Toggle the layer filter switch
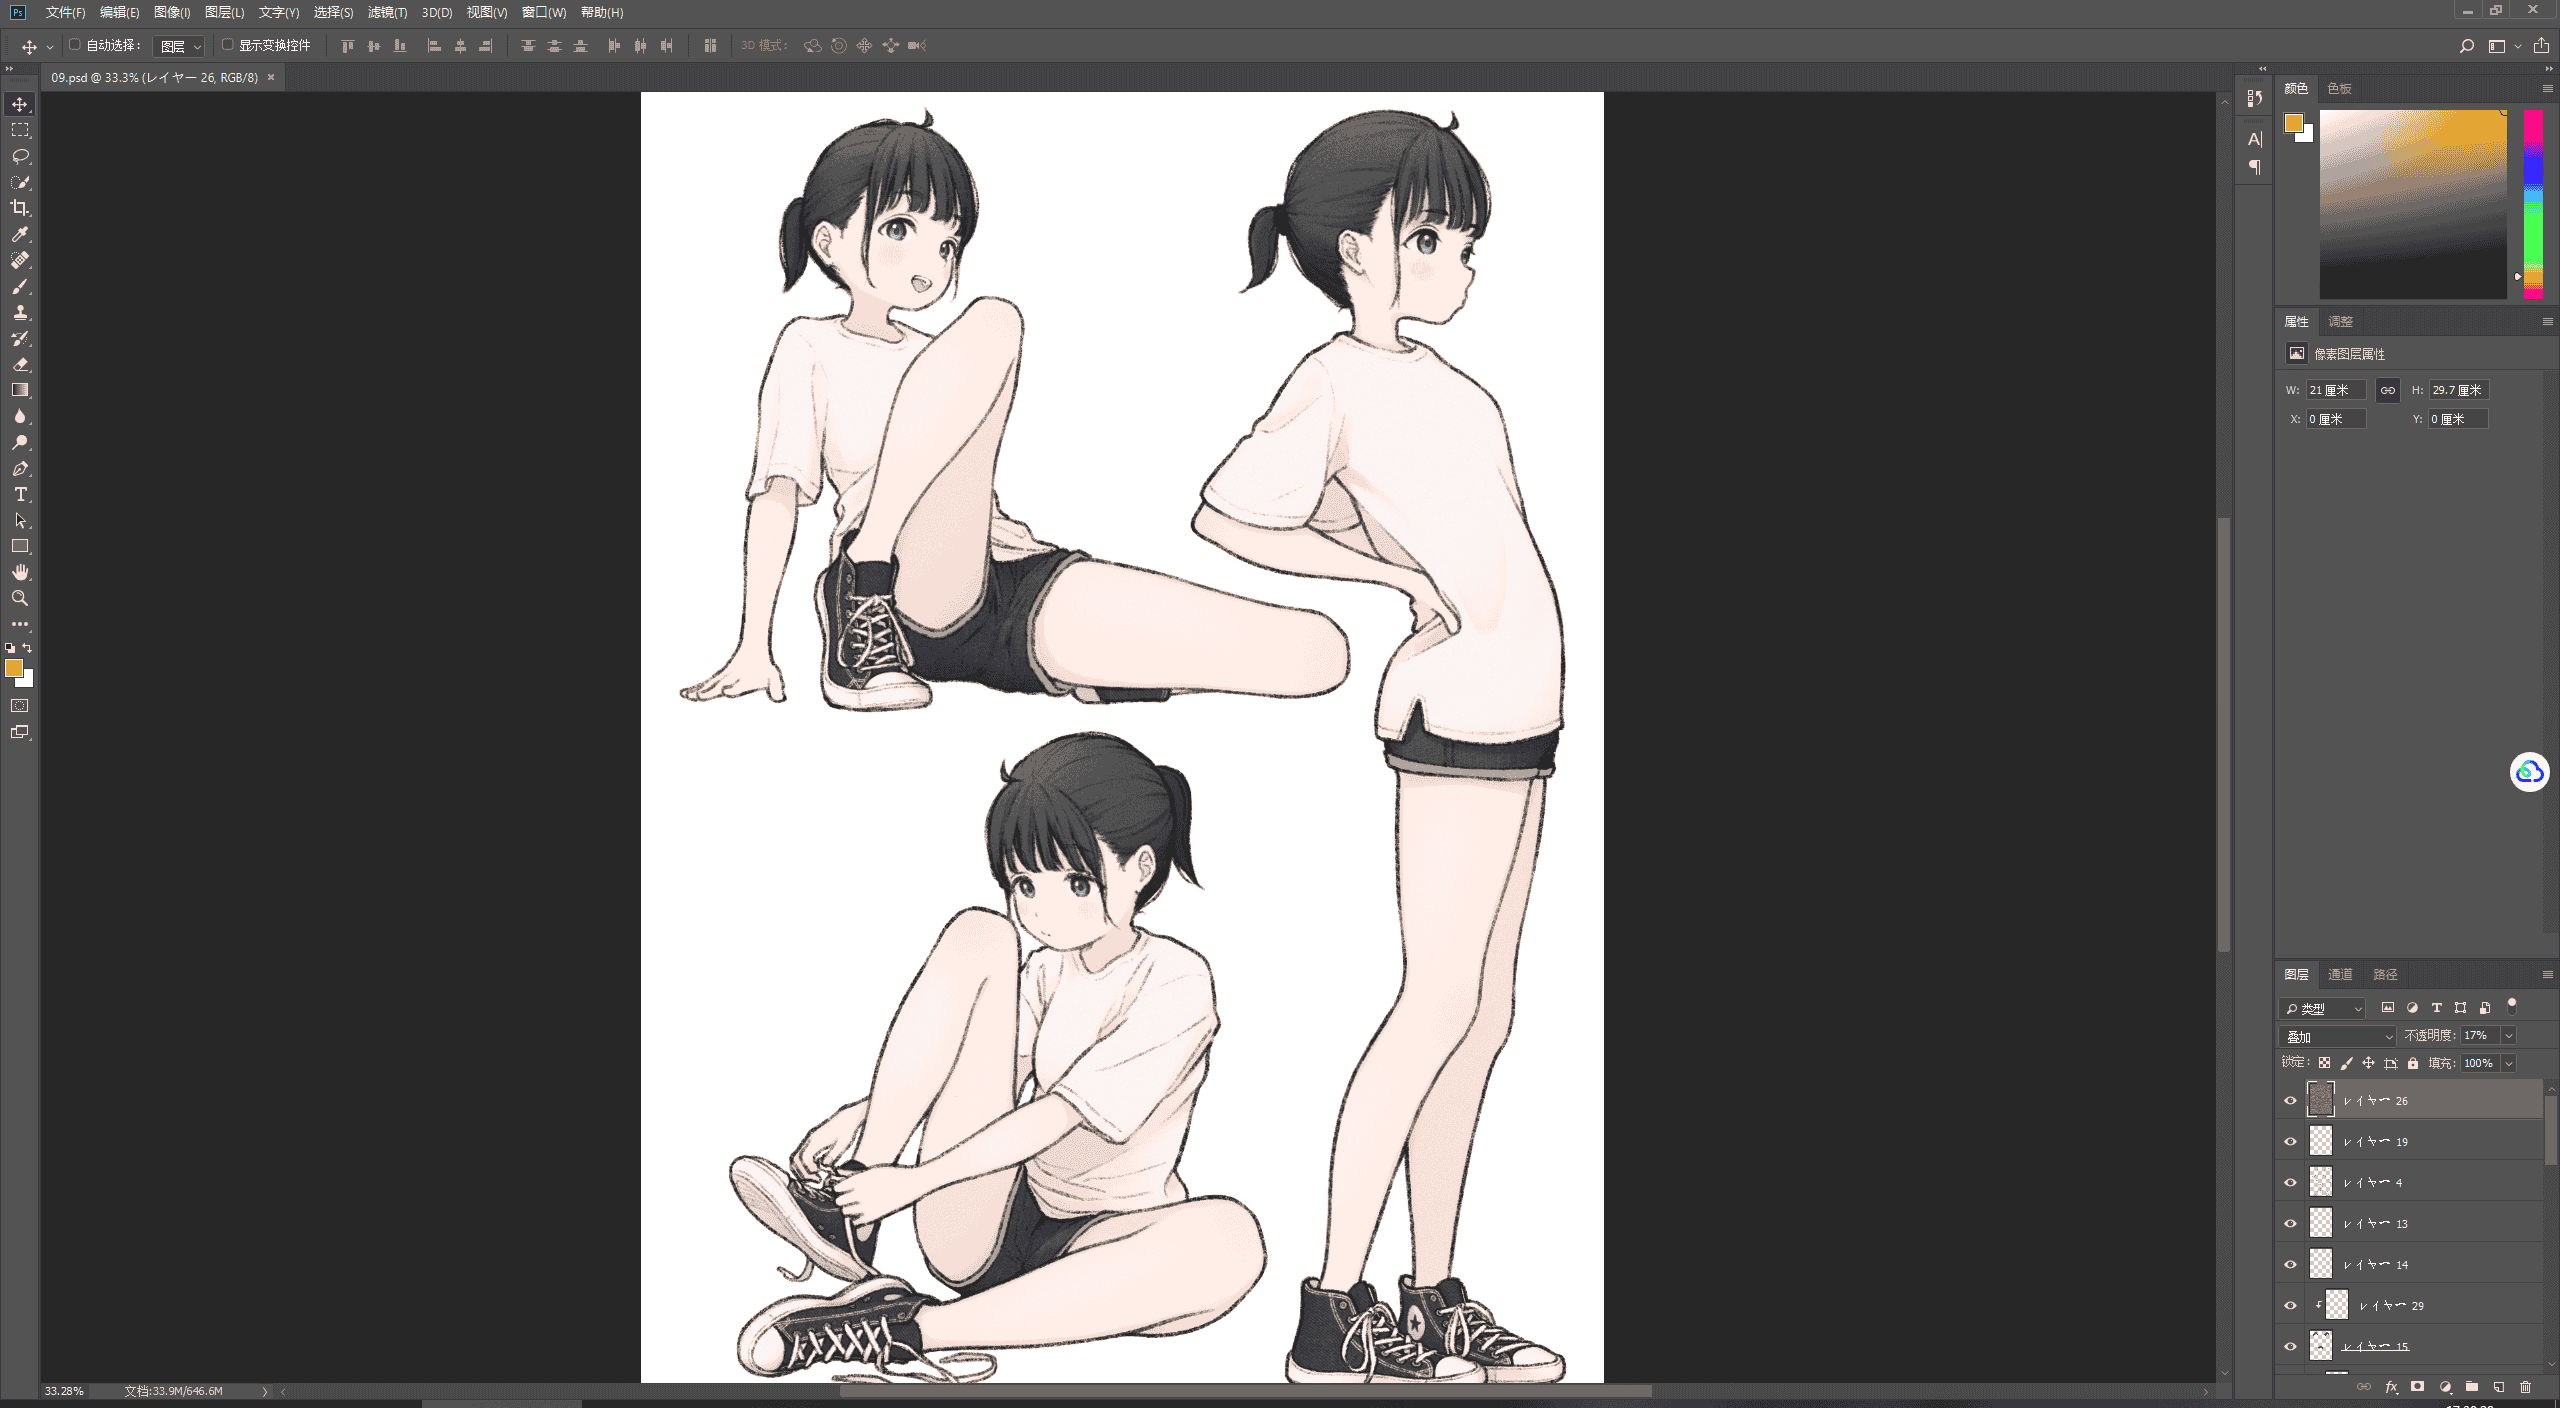Viewport: 2560px width, 1408px height. [2511, 1006]
